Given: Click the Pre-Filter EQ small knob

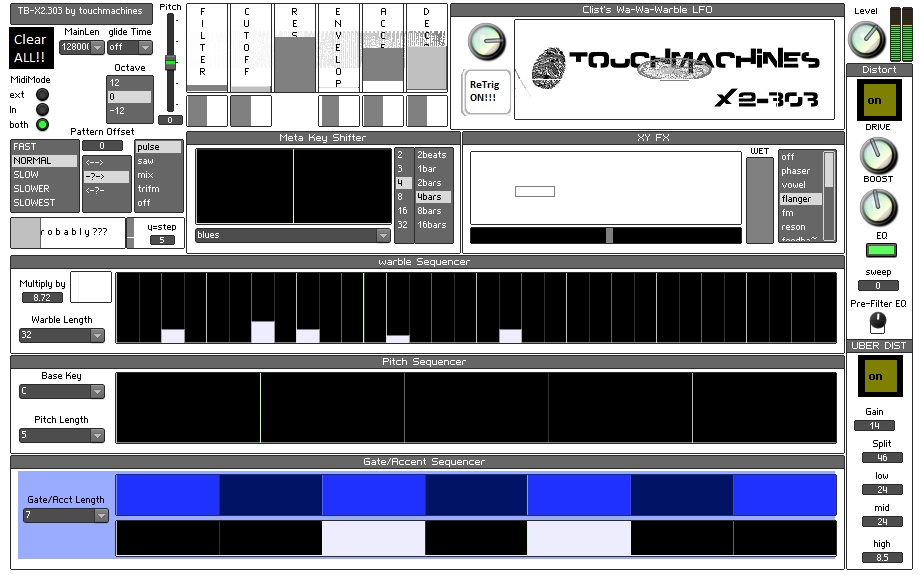Looking at the screenshot, I should click(x=878, y=322).
